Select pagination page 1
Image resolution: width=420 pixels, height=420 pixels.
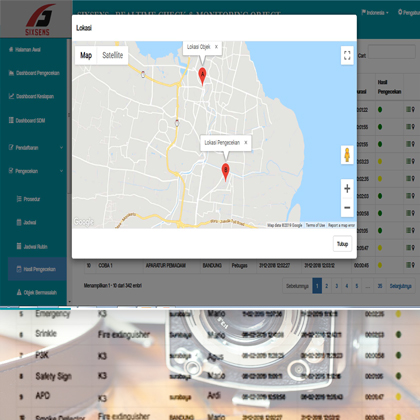coord(317,286)
